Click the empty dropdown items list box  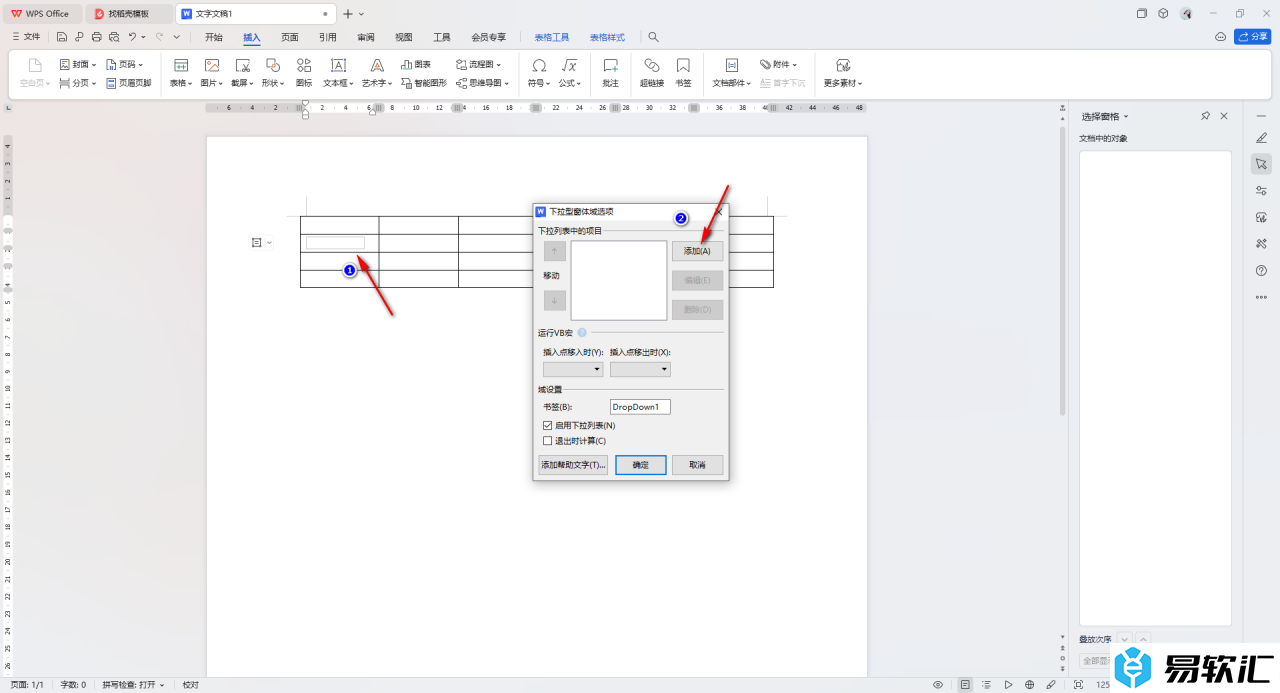point(619,280)
